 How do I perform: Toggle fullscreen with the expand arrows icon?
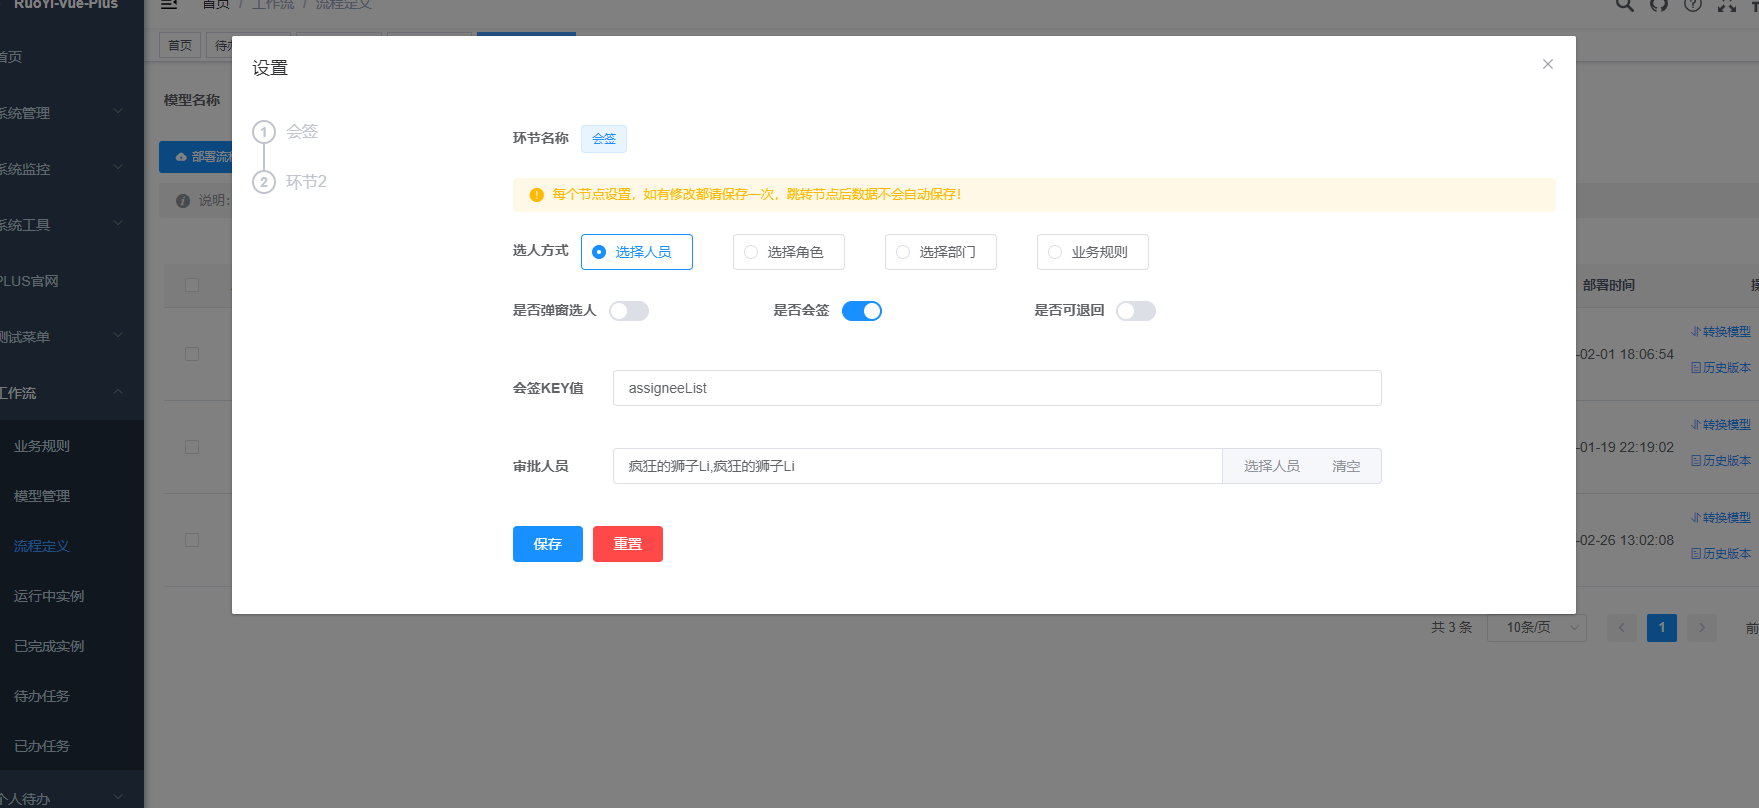(1727, 5)
